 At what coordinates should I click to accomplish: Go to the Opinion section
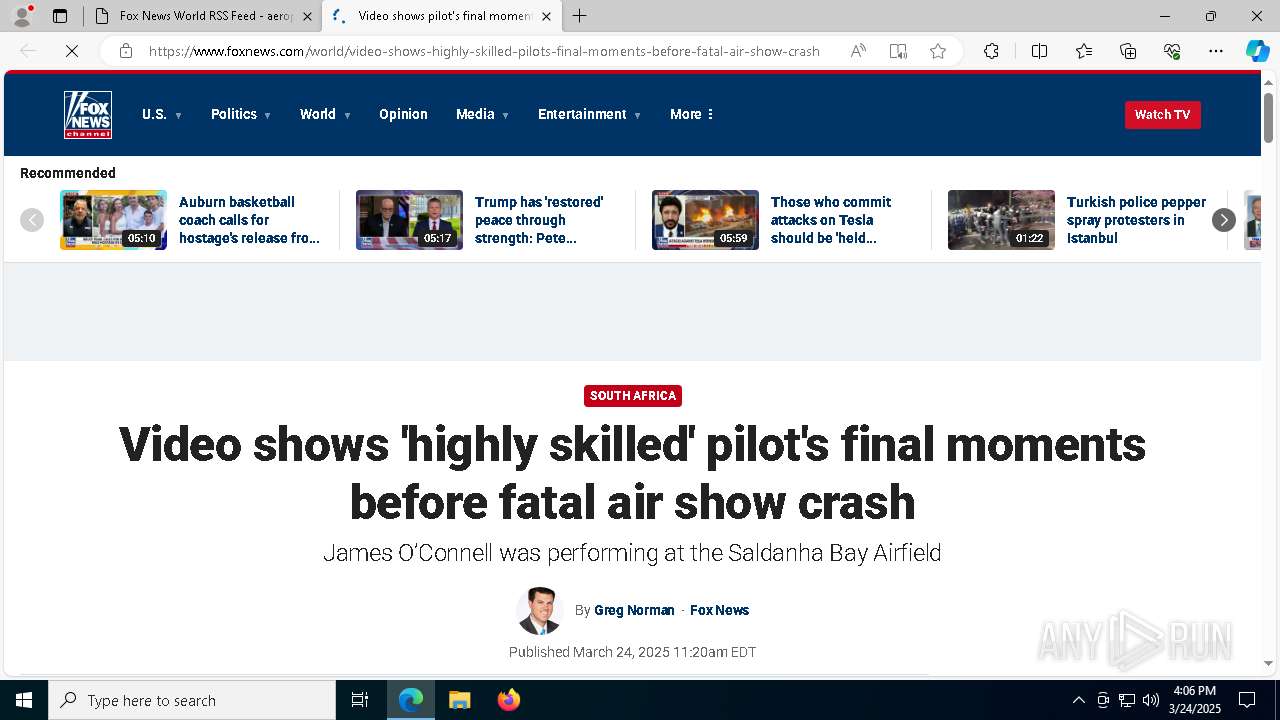[x=403, y=114]
